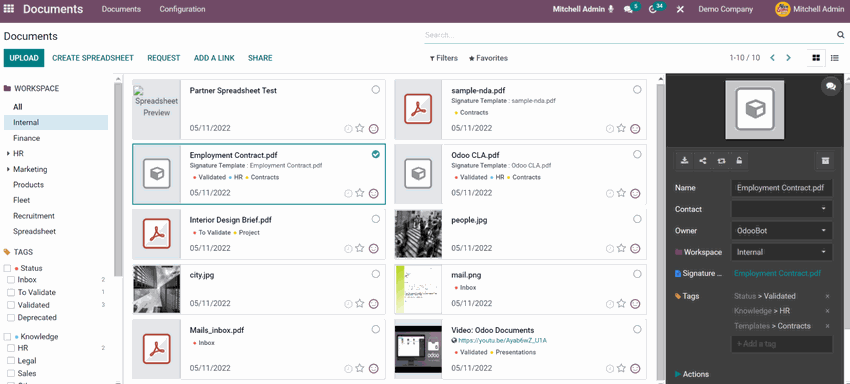Switch to list view icon
Image resolution: width=850 pixels, height=384 pixels.
tap(835, 58)
